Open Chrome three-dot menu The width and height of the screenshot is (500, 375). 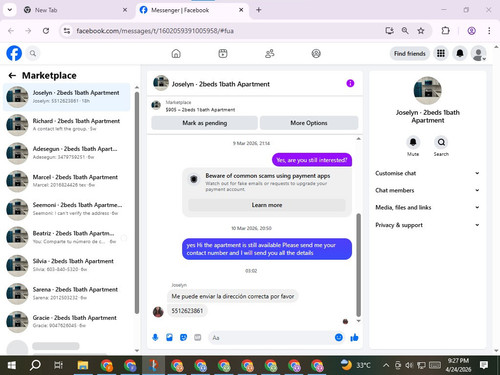click(489, 31)
